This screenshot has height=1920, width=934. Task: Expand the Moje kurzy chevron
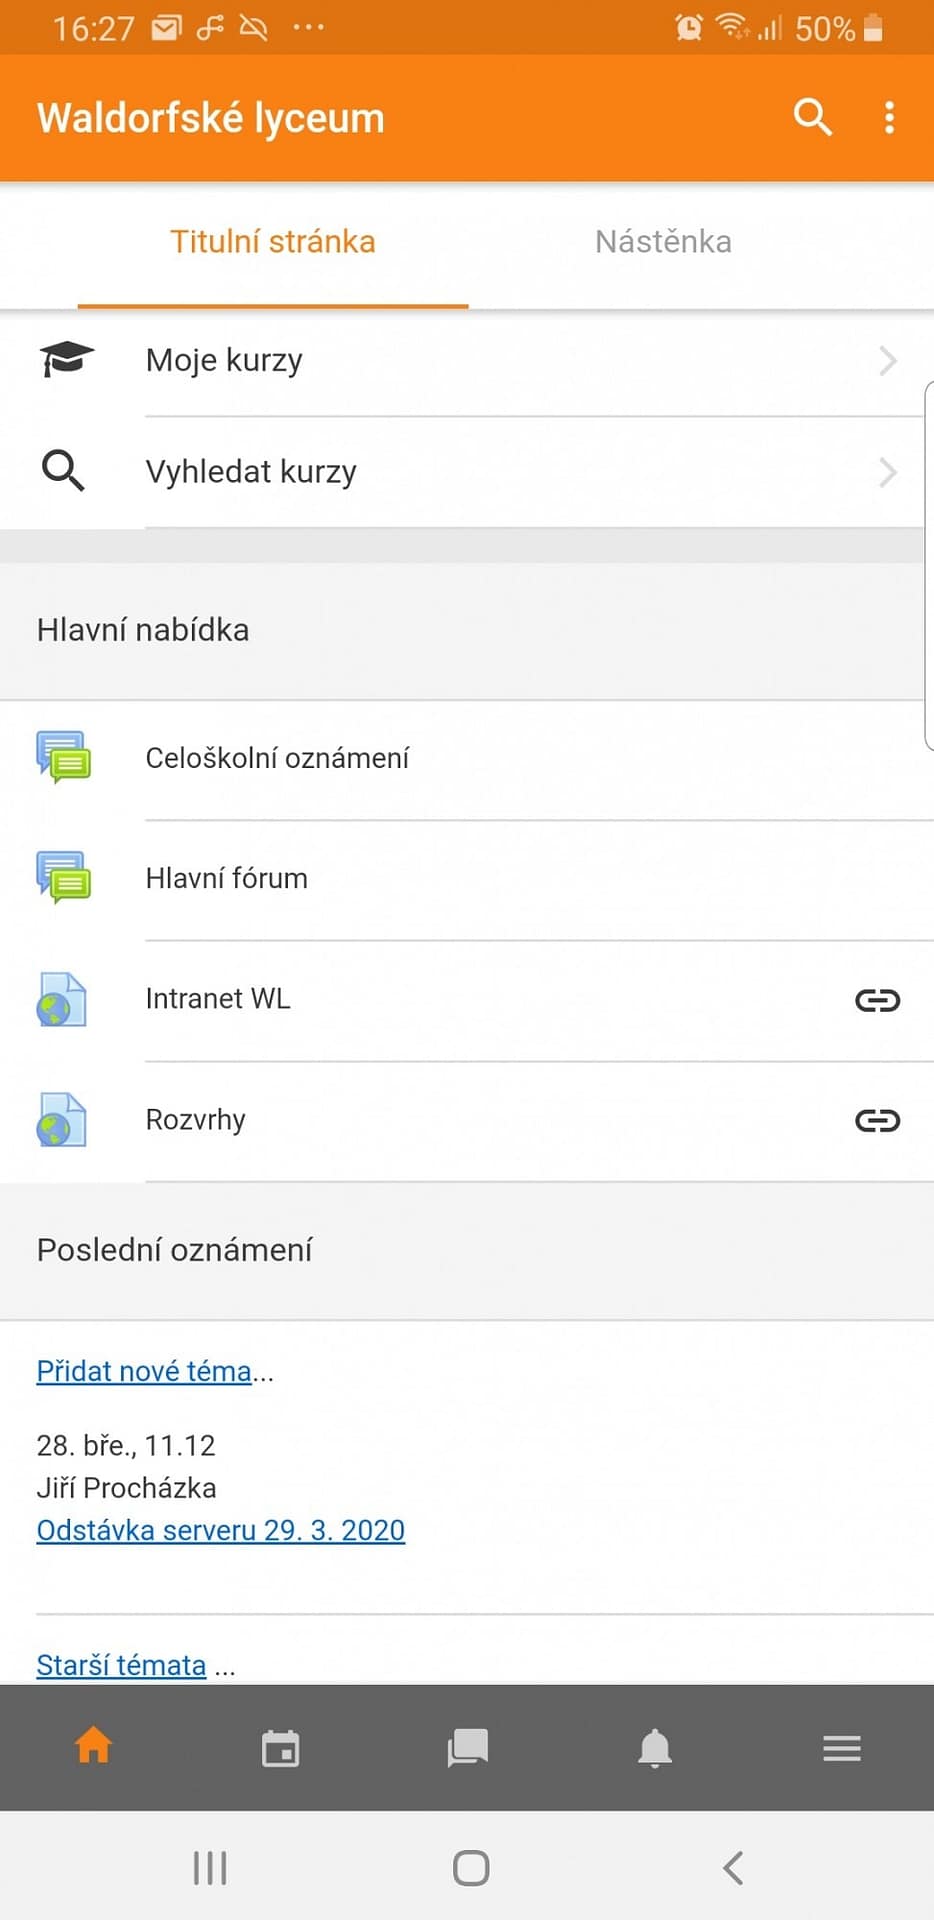(x=887, y=360)
